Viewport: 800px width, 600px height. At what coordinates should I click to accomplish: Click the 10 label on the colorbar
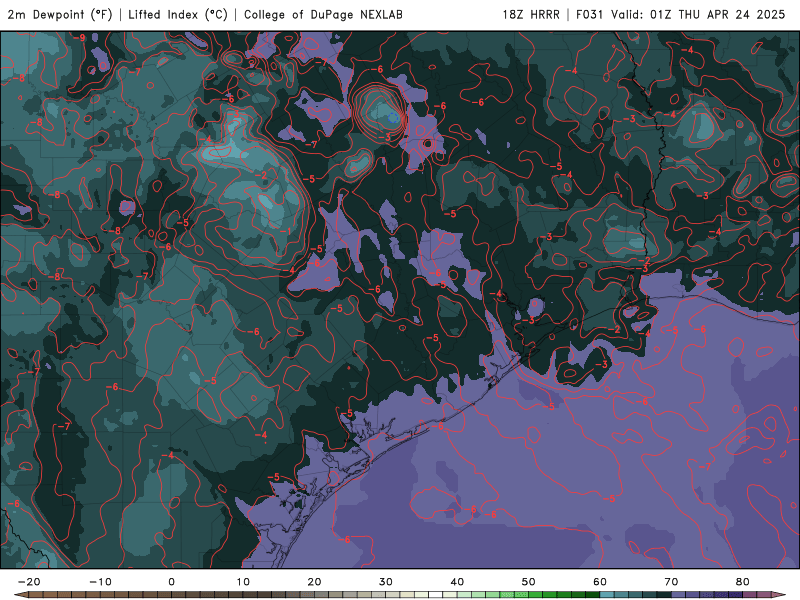coord(243,582)
